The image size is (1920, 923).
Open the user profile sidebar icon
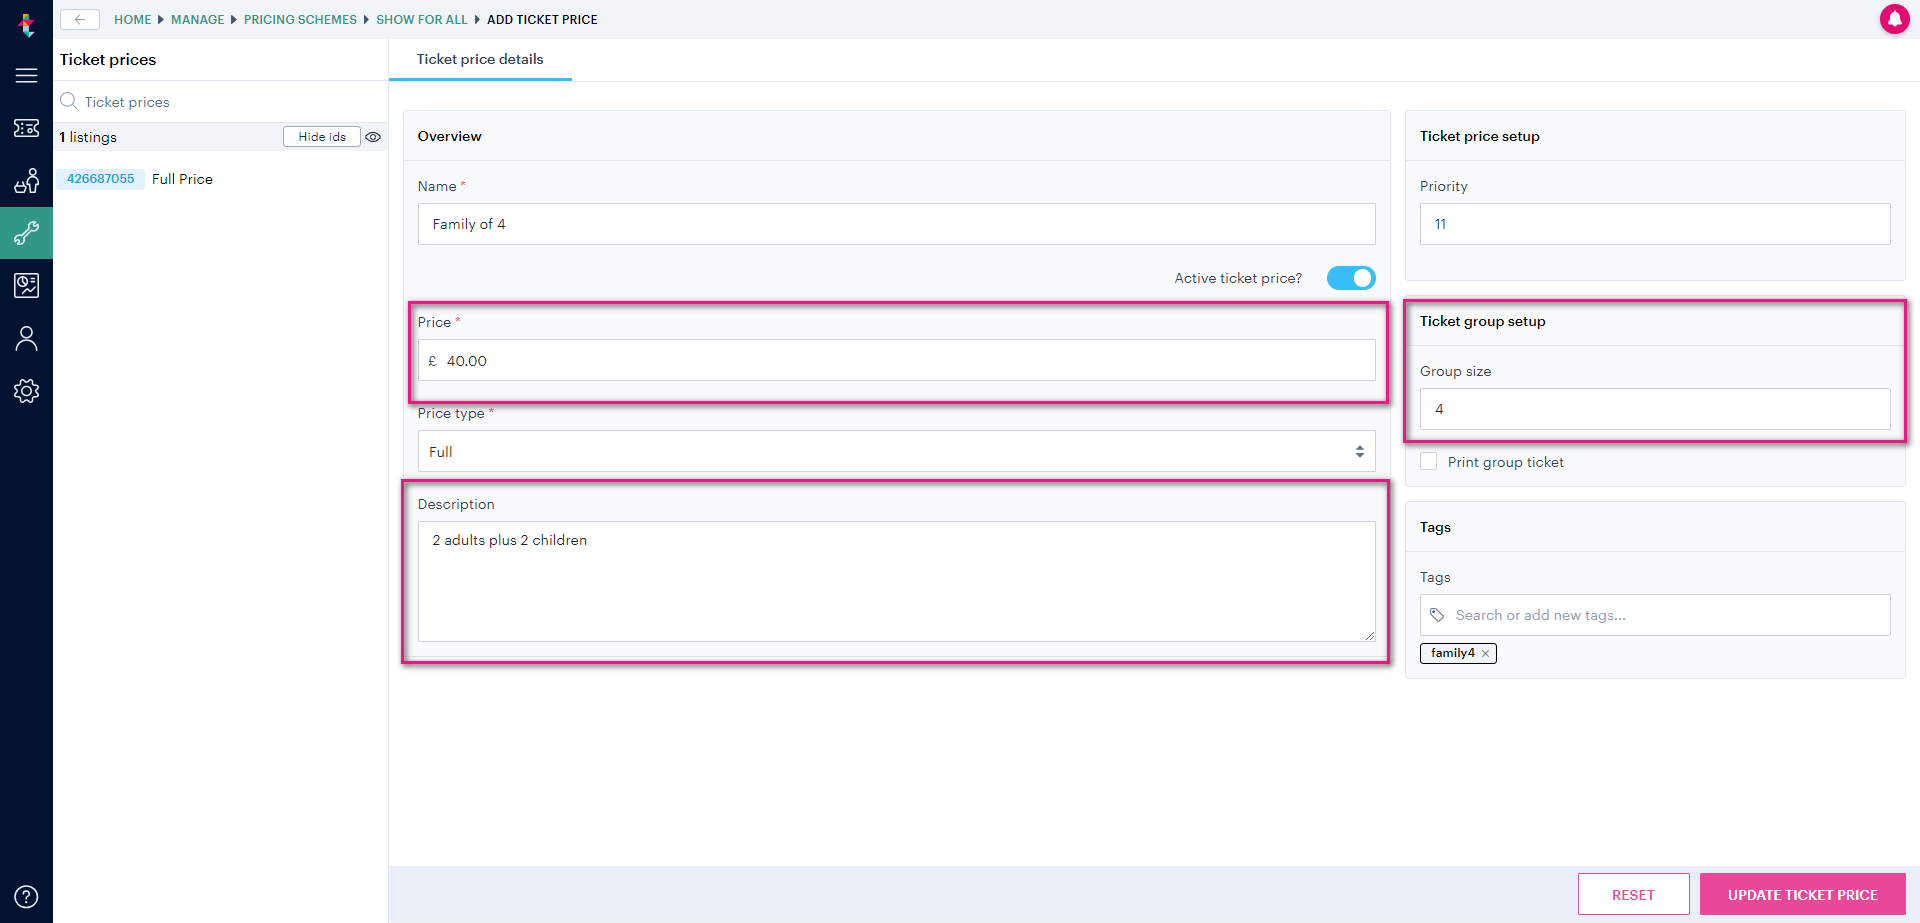27,339
